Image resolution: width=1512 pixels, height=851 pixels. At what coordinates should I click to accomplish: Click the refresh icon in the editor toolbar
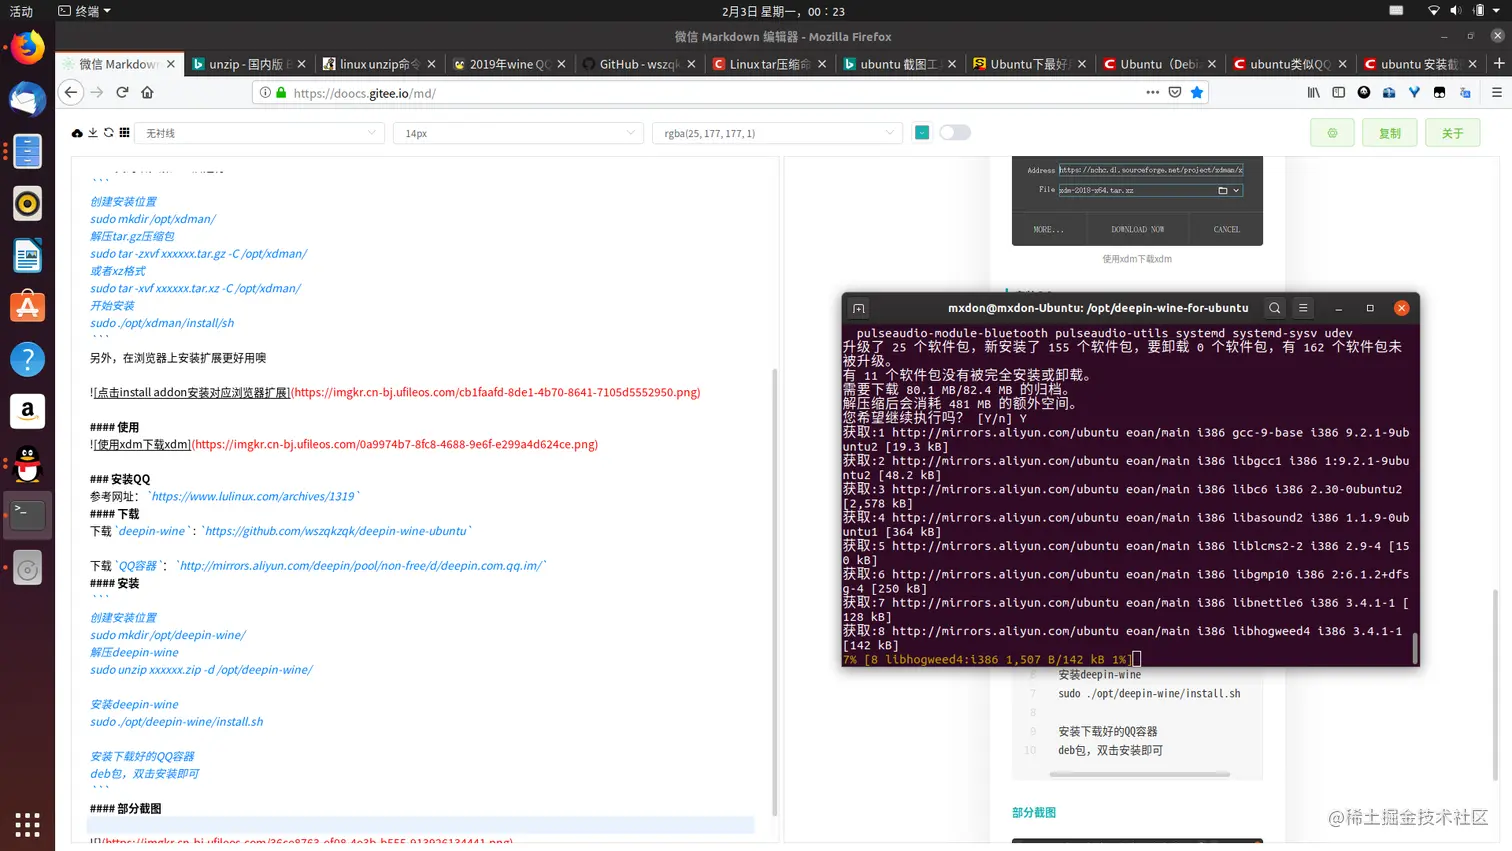click(108, 133)
